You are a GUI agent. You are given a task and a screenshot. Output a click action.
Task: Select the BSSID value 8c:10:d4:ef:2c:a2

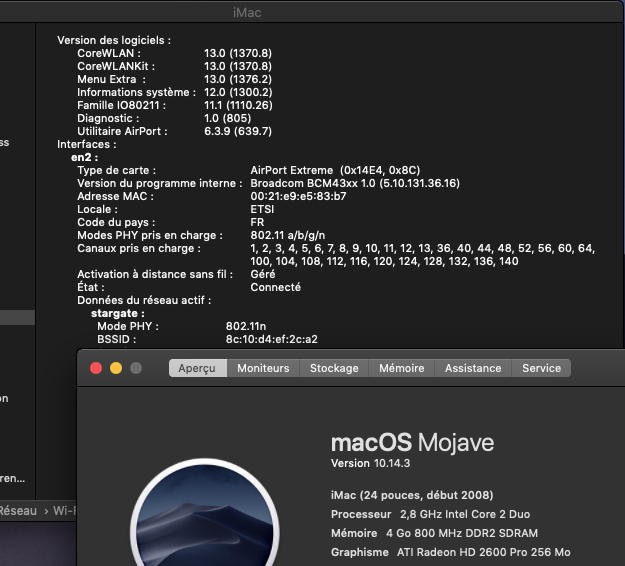point(271,339)
